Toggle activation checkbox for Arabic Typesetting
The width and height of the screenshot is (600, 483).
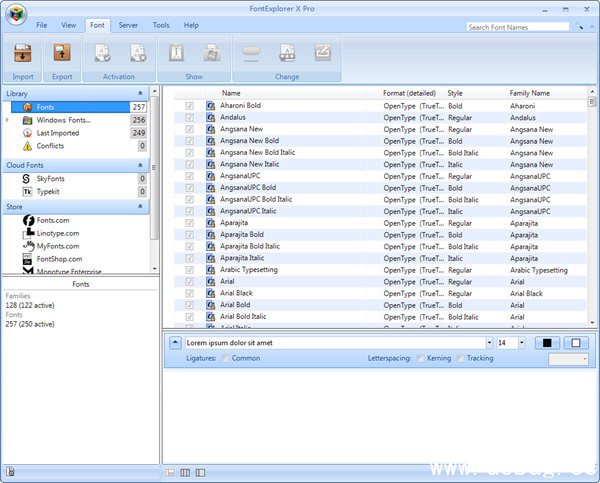(189, 270)
